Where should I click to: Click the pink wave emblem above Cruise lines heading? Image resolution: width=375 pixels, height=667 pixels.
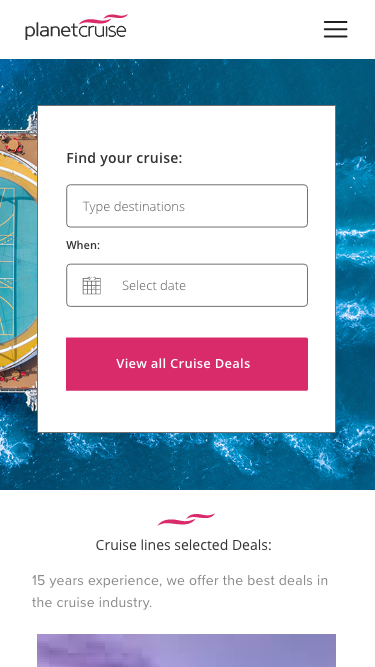[186, 519]
